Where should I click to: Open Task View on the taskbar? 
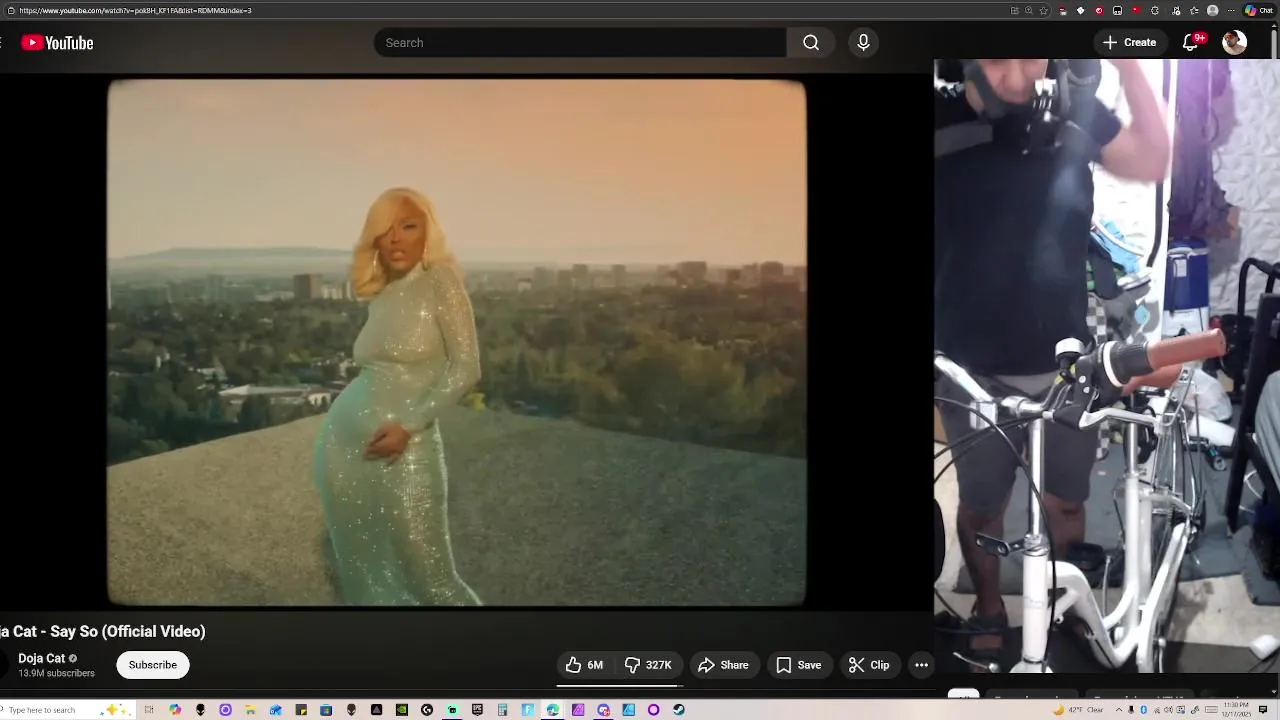click(149, 710)
